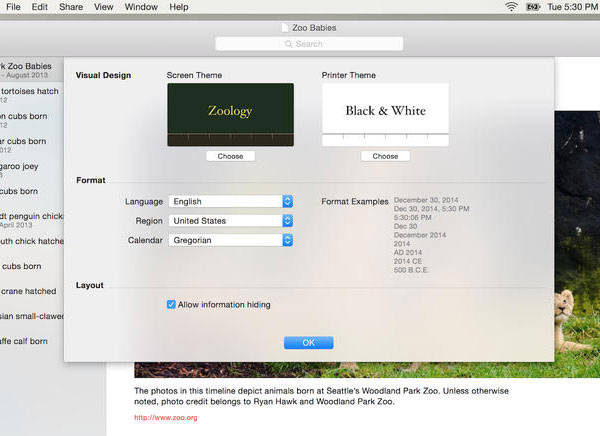
Task: Click the photo credit description paragraph
Action: (x=321, y=396)
